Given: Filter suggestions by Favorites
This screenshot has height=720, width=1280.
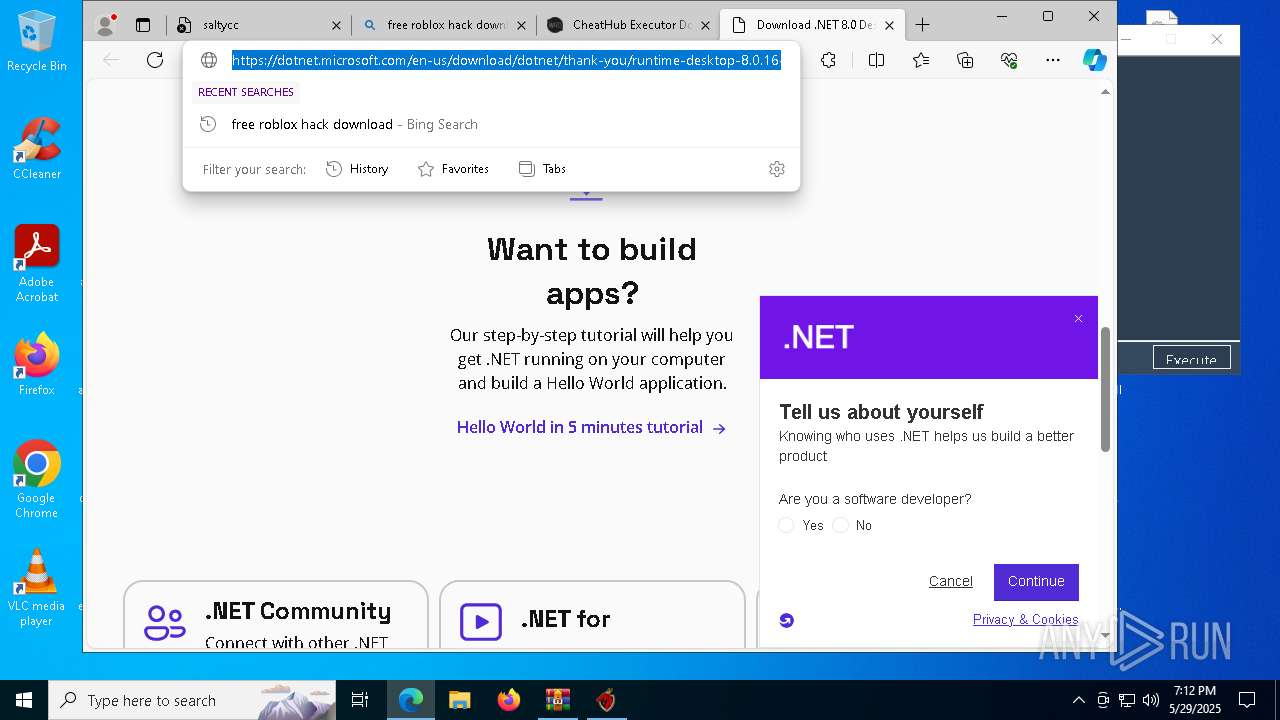Looking at the screenshot, I should point(453,169).
